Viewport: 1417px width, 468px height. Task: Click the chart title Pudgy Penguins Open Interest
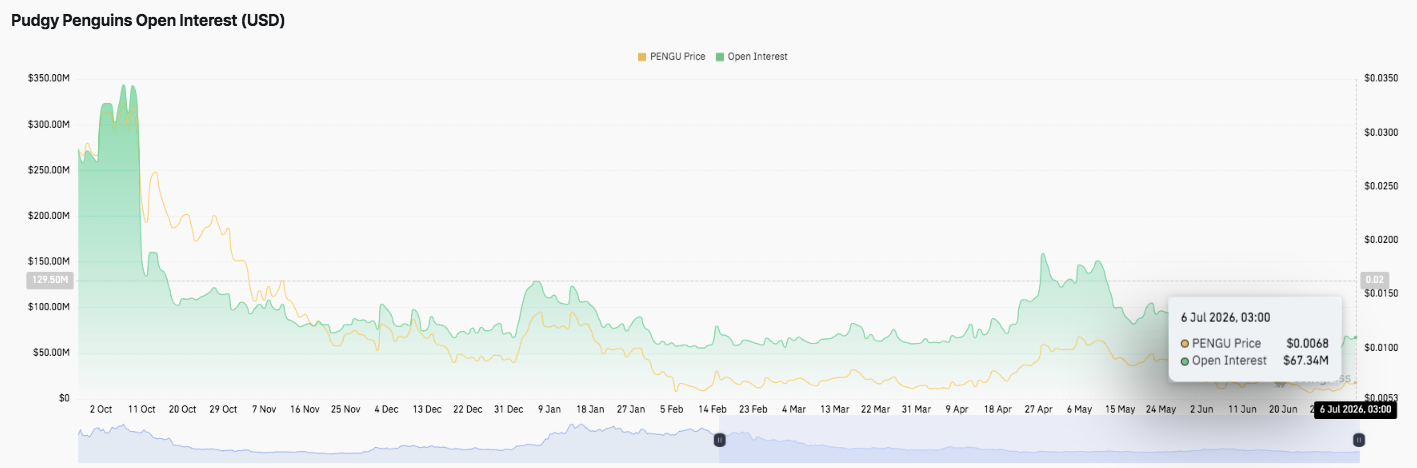point(148,20)
